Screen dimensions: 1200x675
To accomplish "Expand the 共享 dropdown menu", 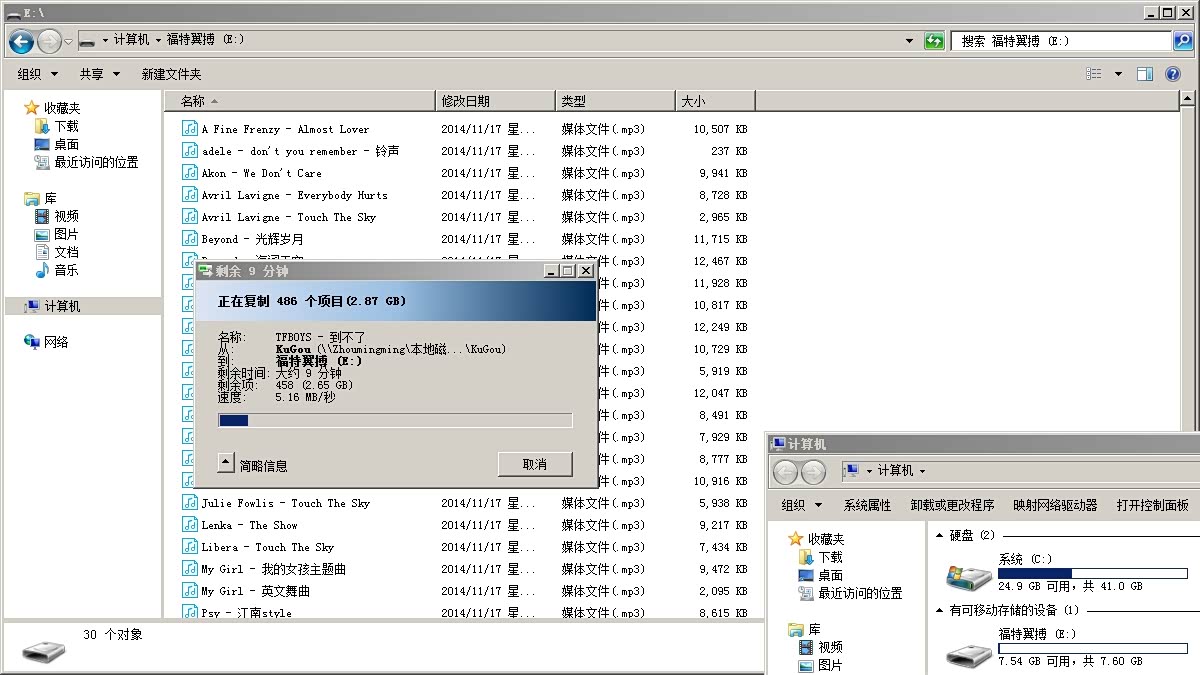I will (99, 74).
